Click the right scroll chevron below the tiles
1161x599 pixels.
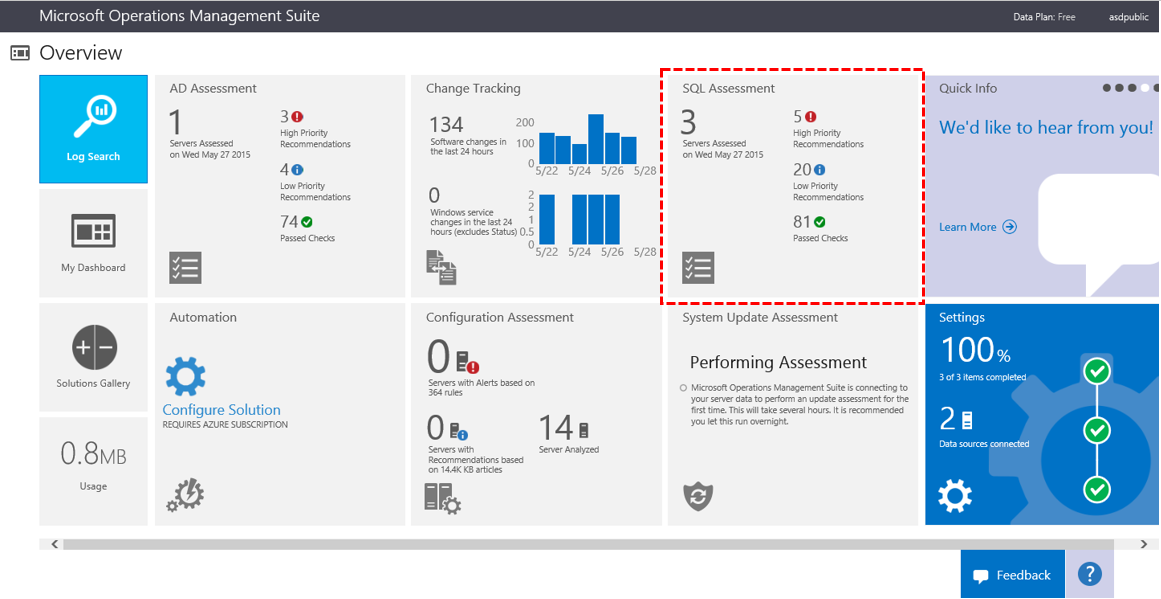[1143, 543]
